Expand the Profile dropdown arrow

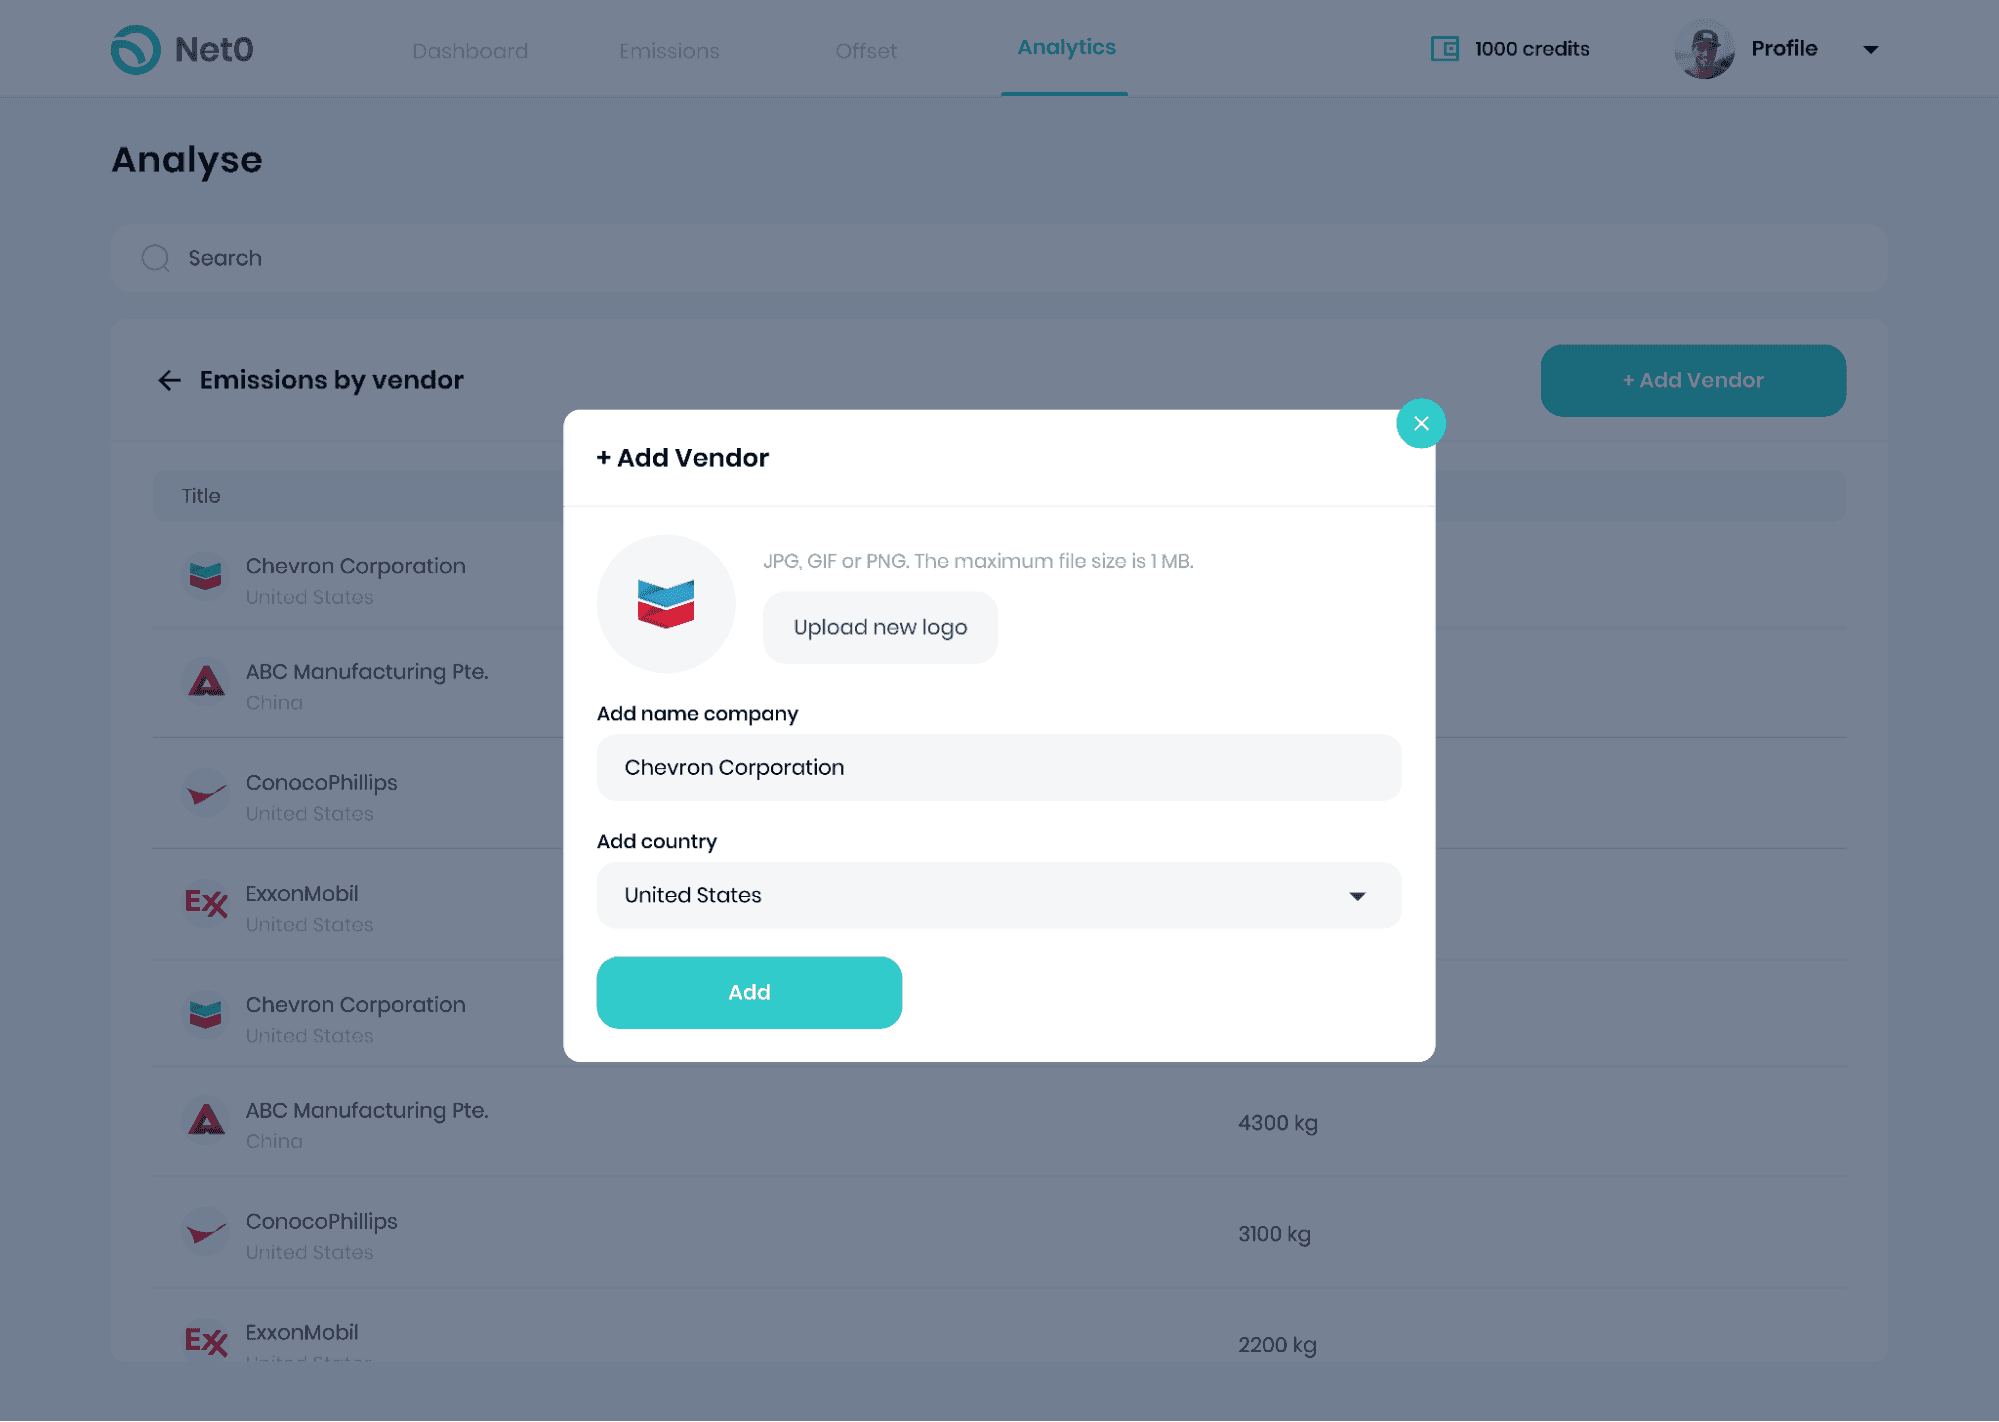pyautogui.click(x=1870, y=49)
